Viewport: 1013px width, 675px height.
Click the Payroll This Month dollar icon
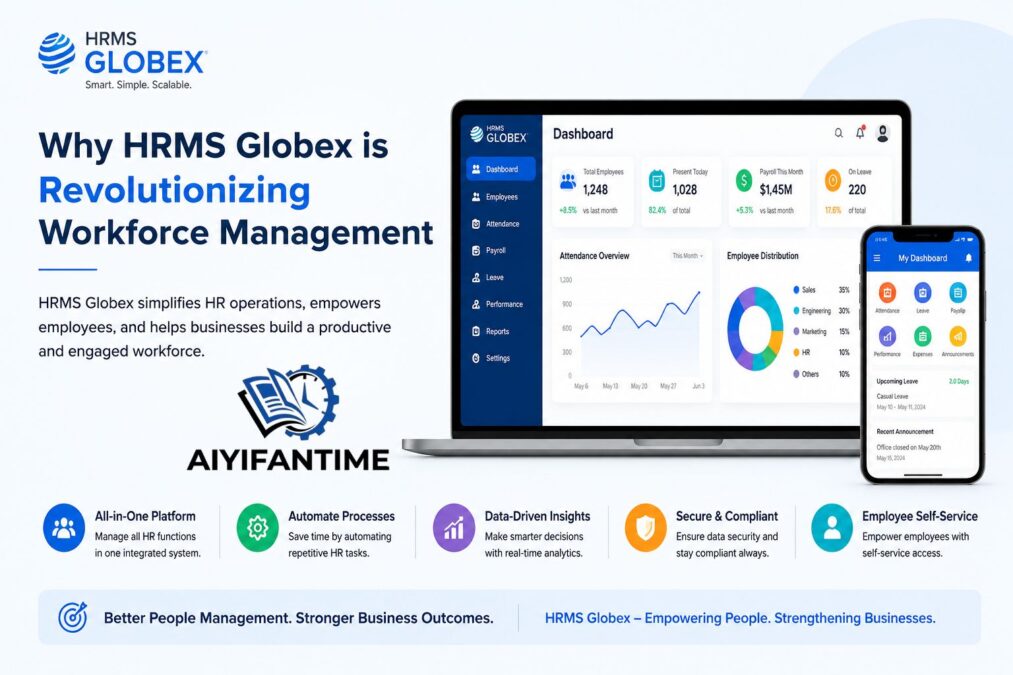click(744, 181)
